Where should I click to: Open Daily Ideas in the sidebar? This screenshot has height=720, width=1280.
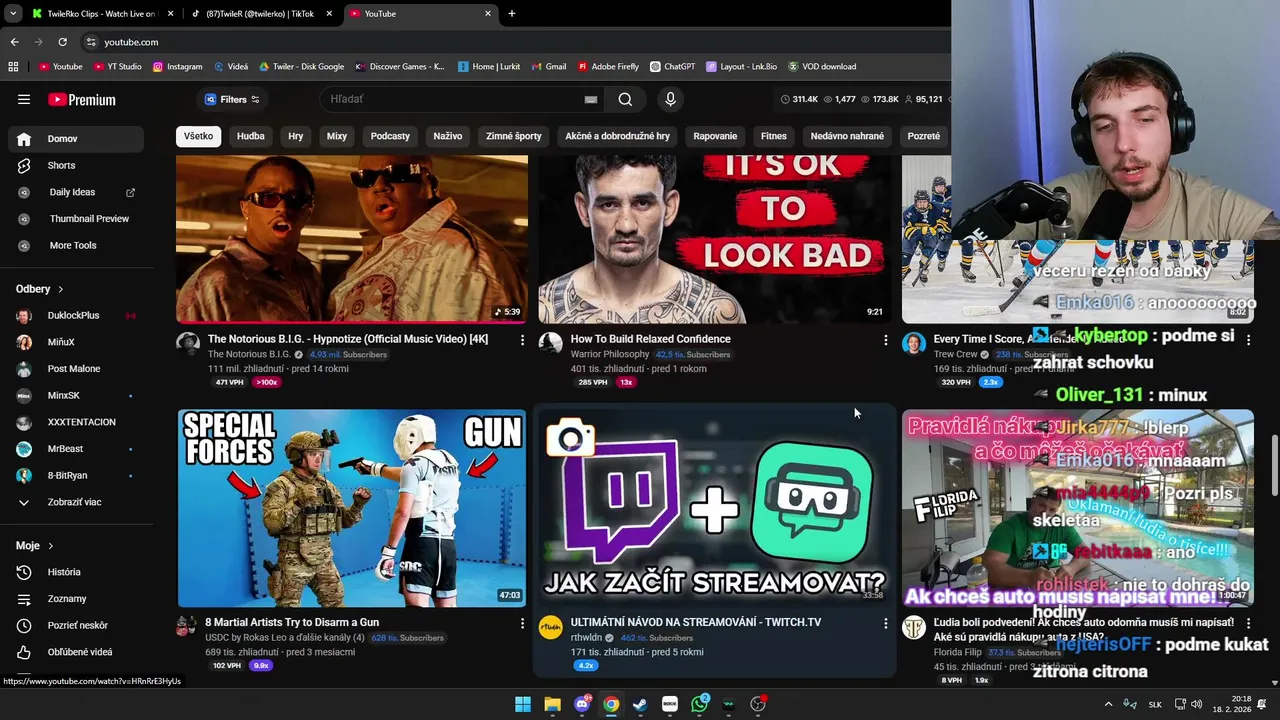(76, 192)
